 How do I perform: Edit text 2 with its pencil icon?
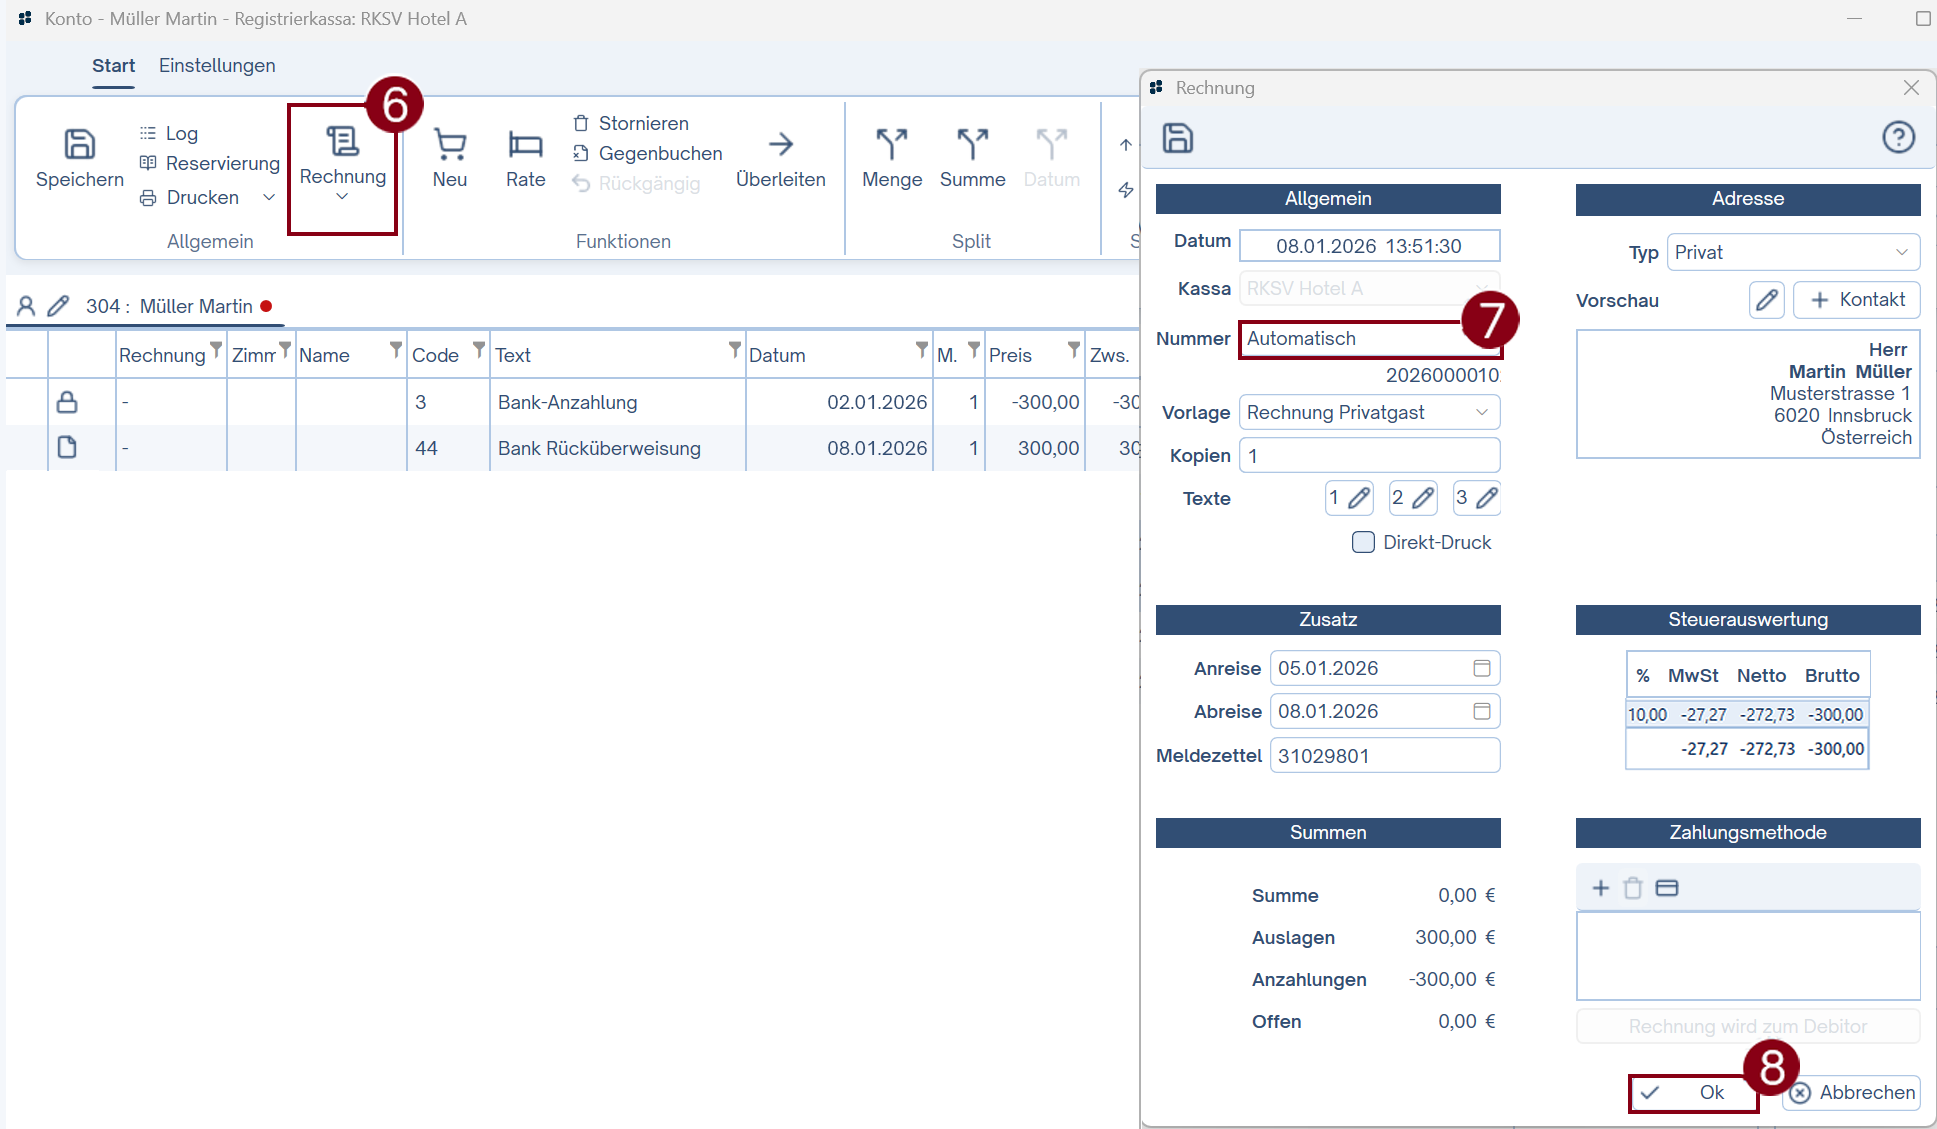(x=1422, y=498)
